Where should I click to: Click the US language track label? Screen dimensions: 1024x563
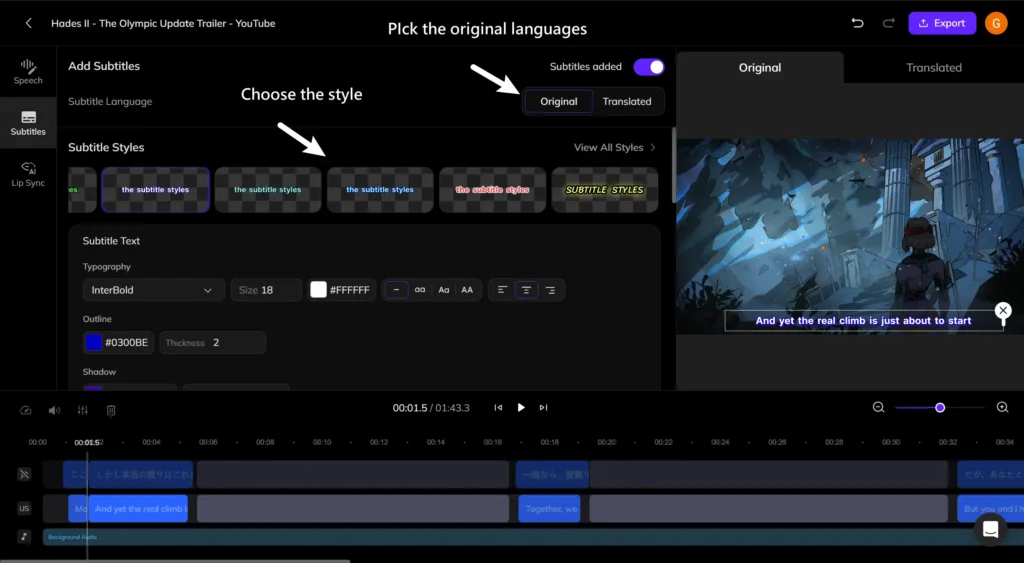click(24, 508)
